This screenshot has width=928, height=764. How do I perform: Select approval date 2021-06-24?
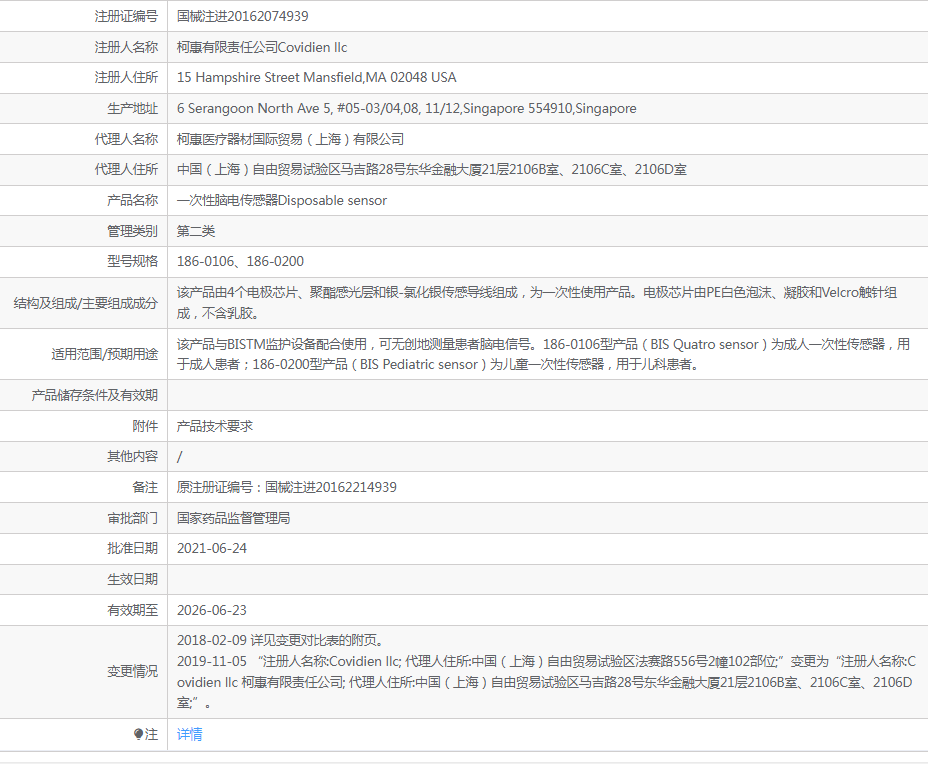coord(212,548)
